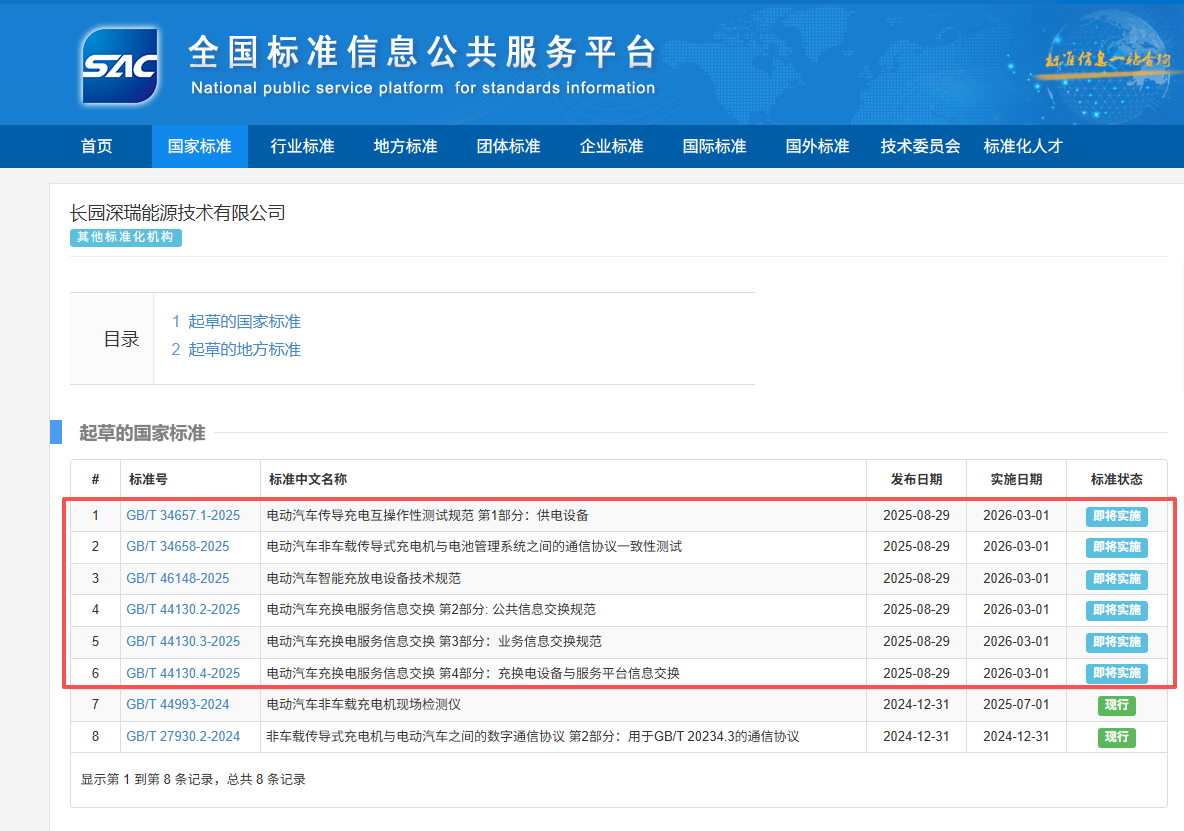
Task: View GB/T 44130.3-2025 standard details
Action: point(183,641)
